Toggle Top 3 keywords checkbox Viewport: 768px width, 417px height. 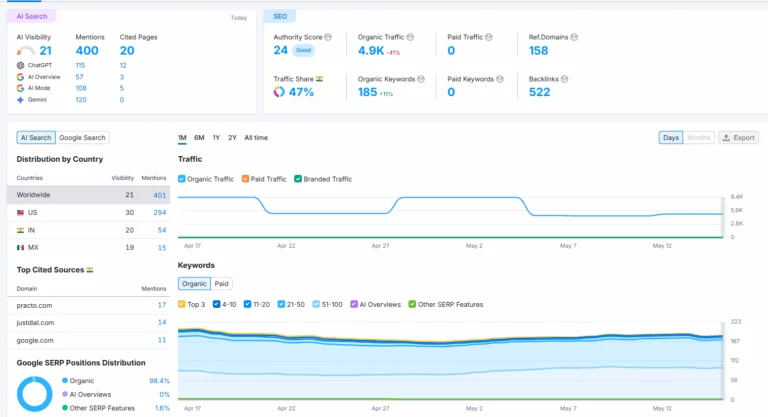pyautogui.click(x=182, y=304)
